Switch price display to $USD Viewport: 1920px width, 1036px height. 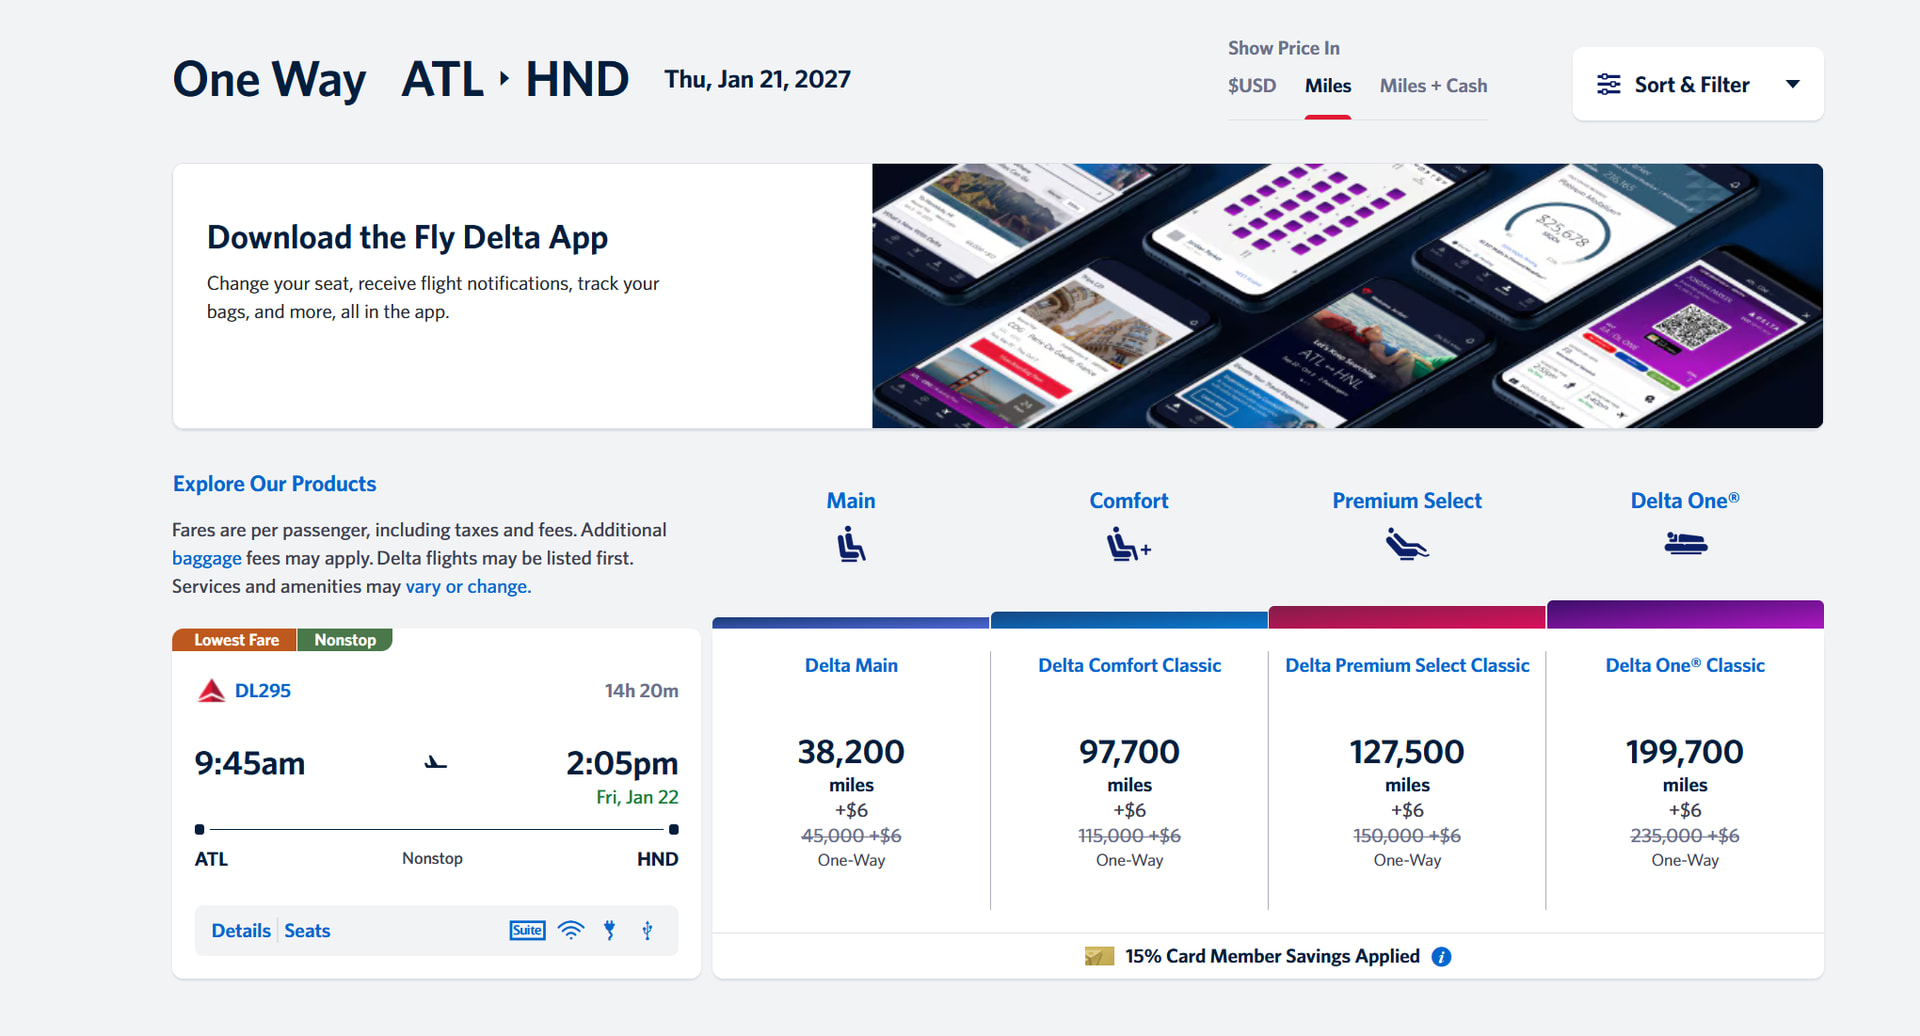point(1251,86)
